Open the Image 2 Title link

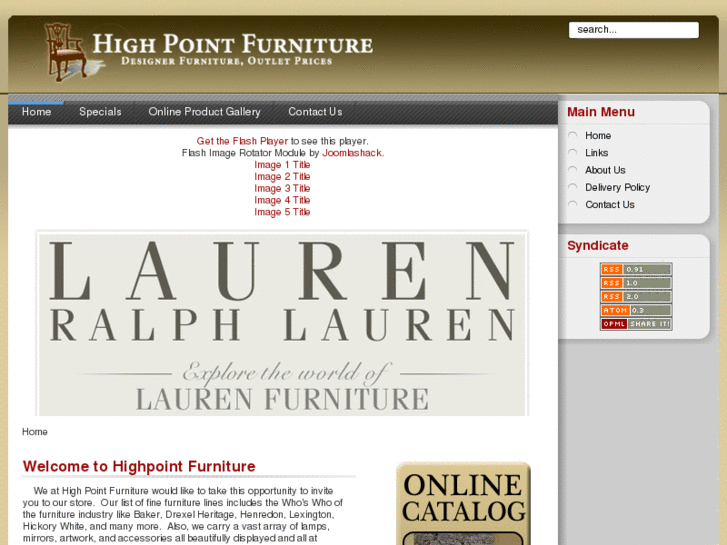(x=282, y=177)
